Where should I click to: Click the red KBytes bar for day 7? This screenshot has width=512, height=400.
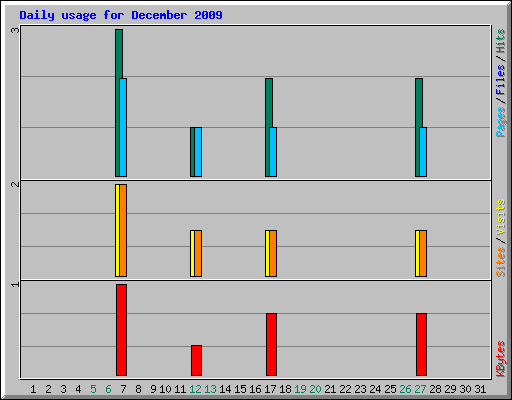(121, 330)
